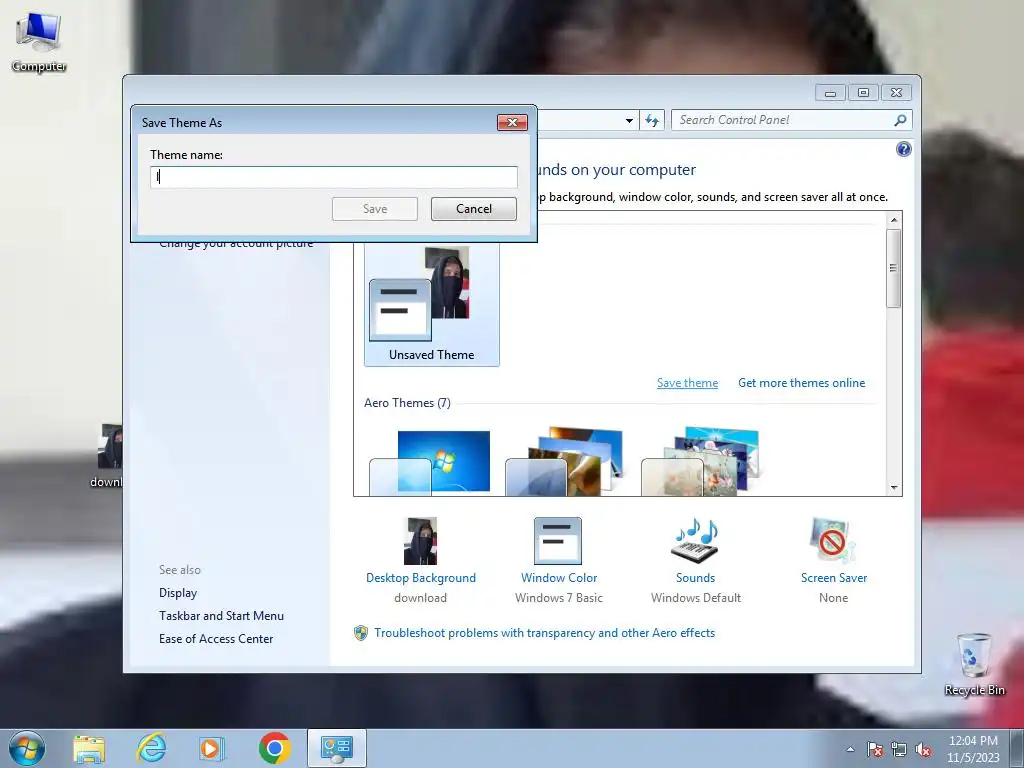Open the Desktop Background icon
Image resolution: width=1024 pixels, height=768 pixels.
[421, 541]
